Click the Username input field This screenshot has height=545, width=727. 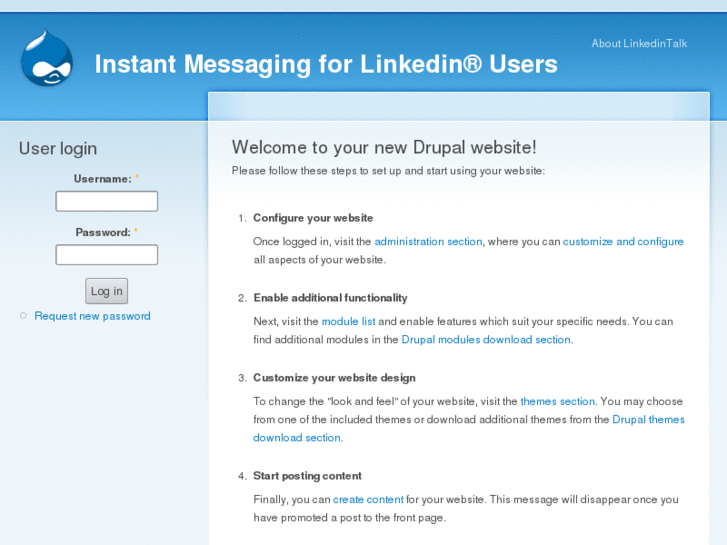coord(106,201)
